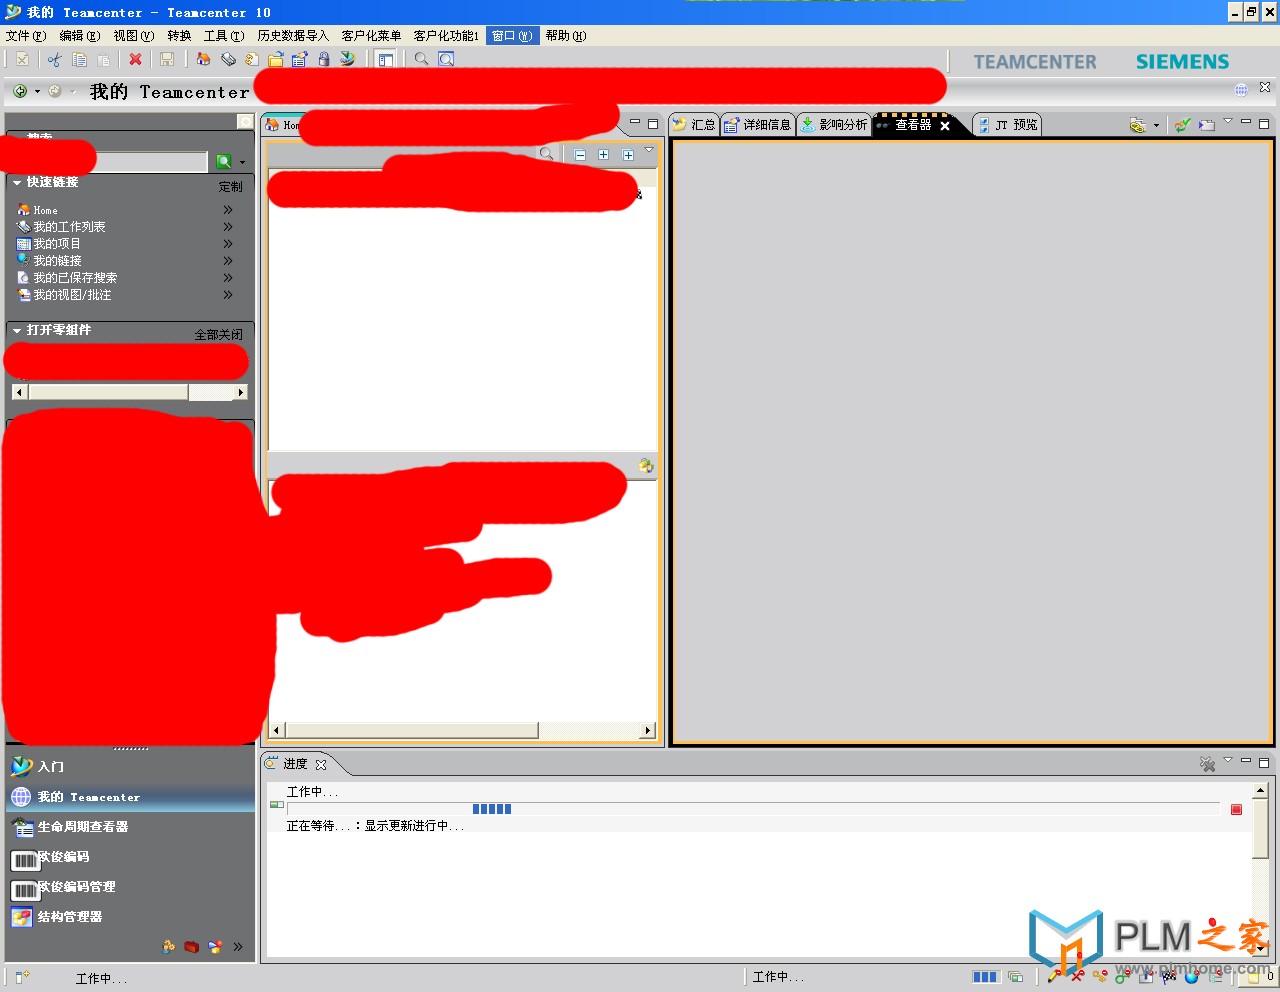Screen dimensions: 1280x992
Task: Close the 查看器 tab
Action: point(945,126)
